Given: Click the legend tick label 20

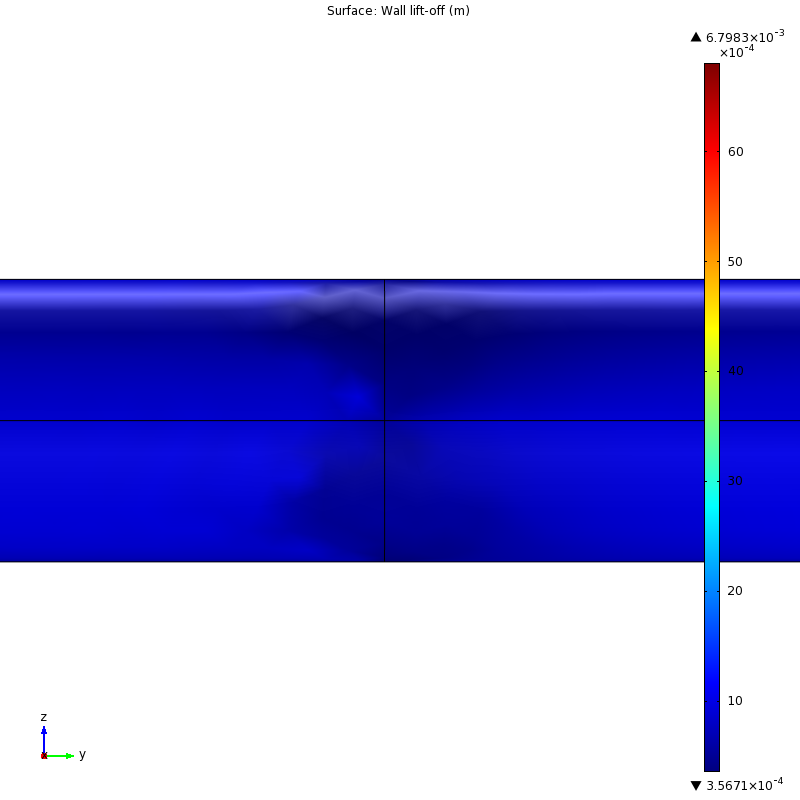Looking at the screenshot, I should coord(735,591).
